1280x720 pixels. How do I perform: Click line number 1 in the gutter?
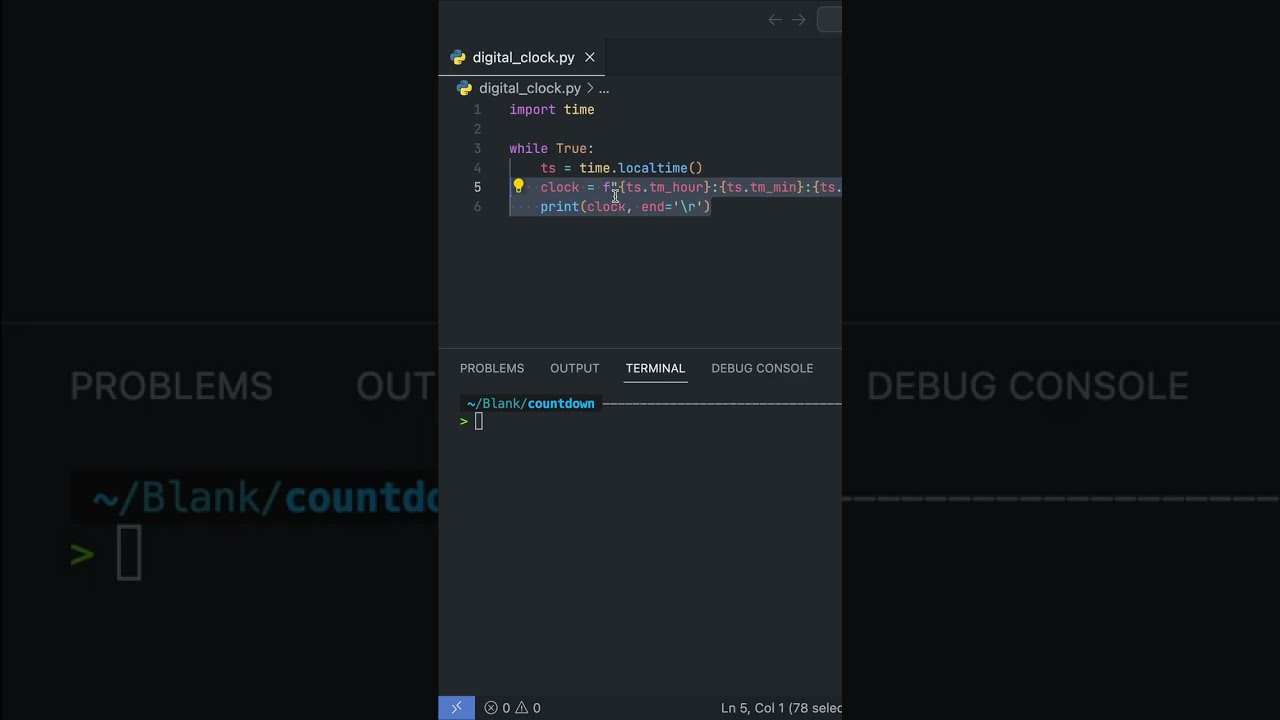pos(477,110)
